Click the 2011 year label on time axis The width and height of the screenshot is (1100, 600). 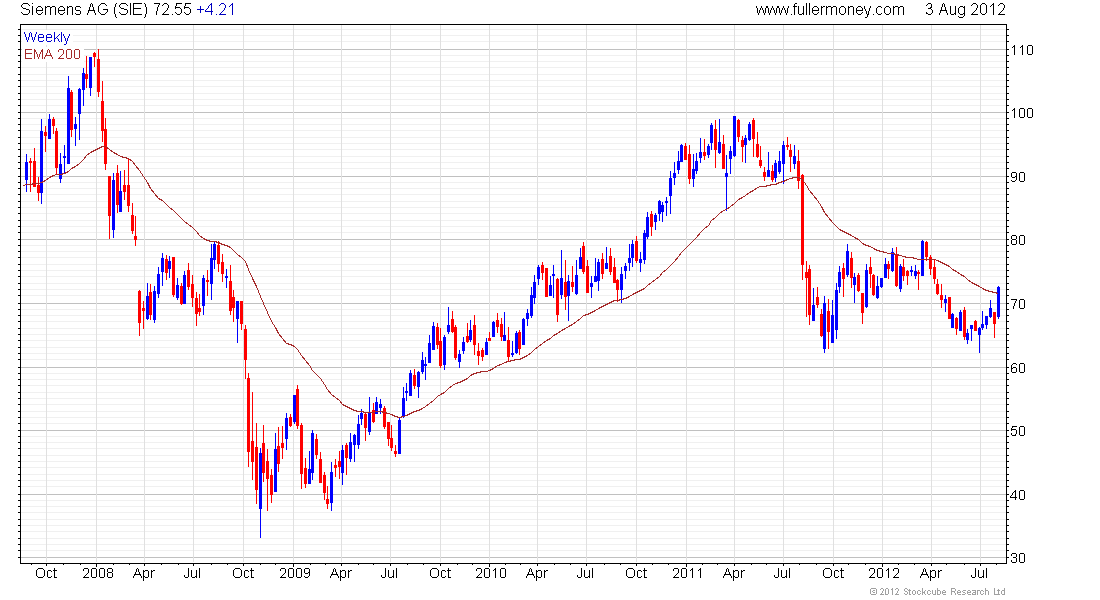click(688, 573)
